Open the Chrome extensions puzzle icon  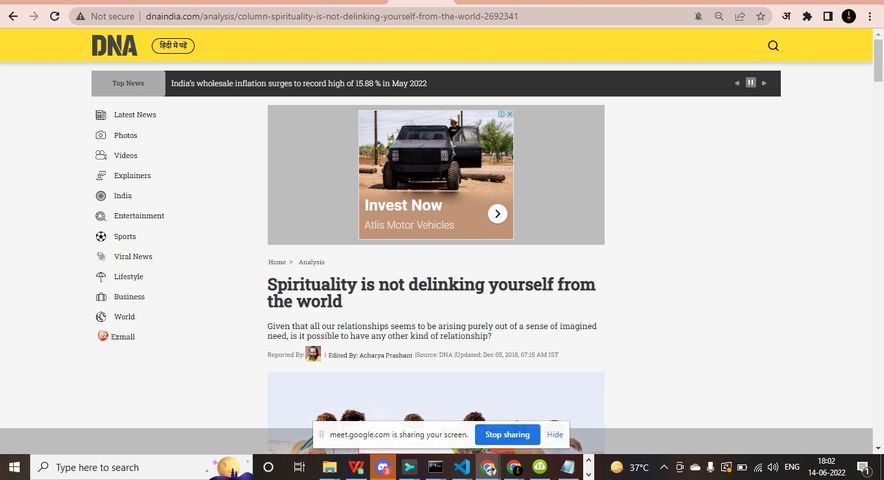pos(807,16)
